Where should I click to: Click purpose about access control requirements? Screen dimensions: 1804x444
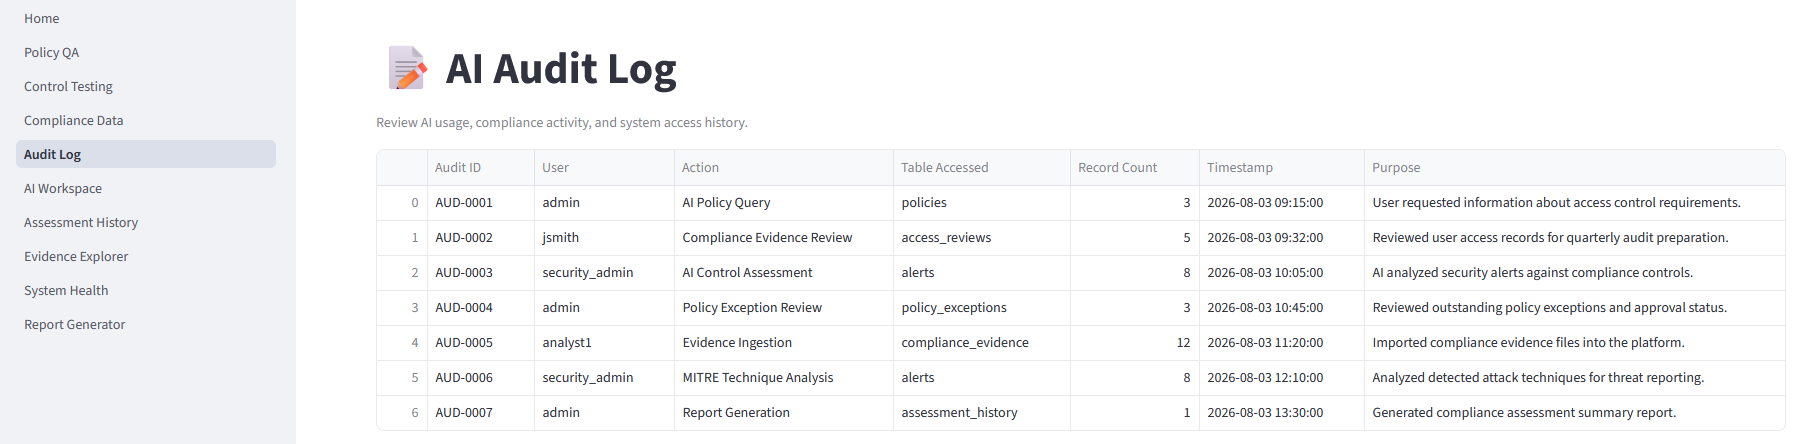[x=1575, y=203]
